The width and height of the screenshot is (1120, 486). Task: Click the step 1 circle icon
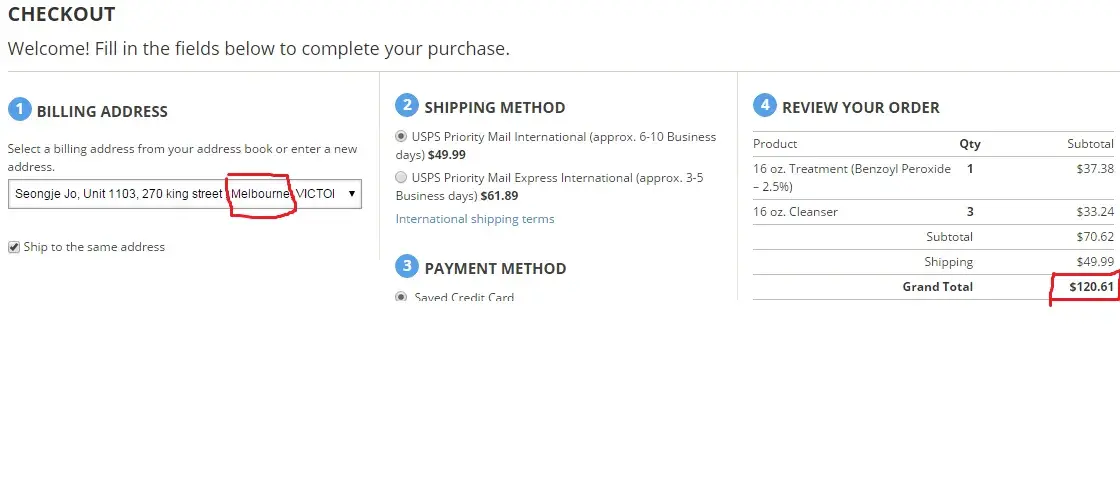[19, 110]
